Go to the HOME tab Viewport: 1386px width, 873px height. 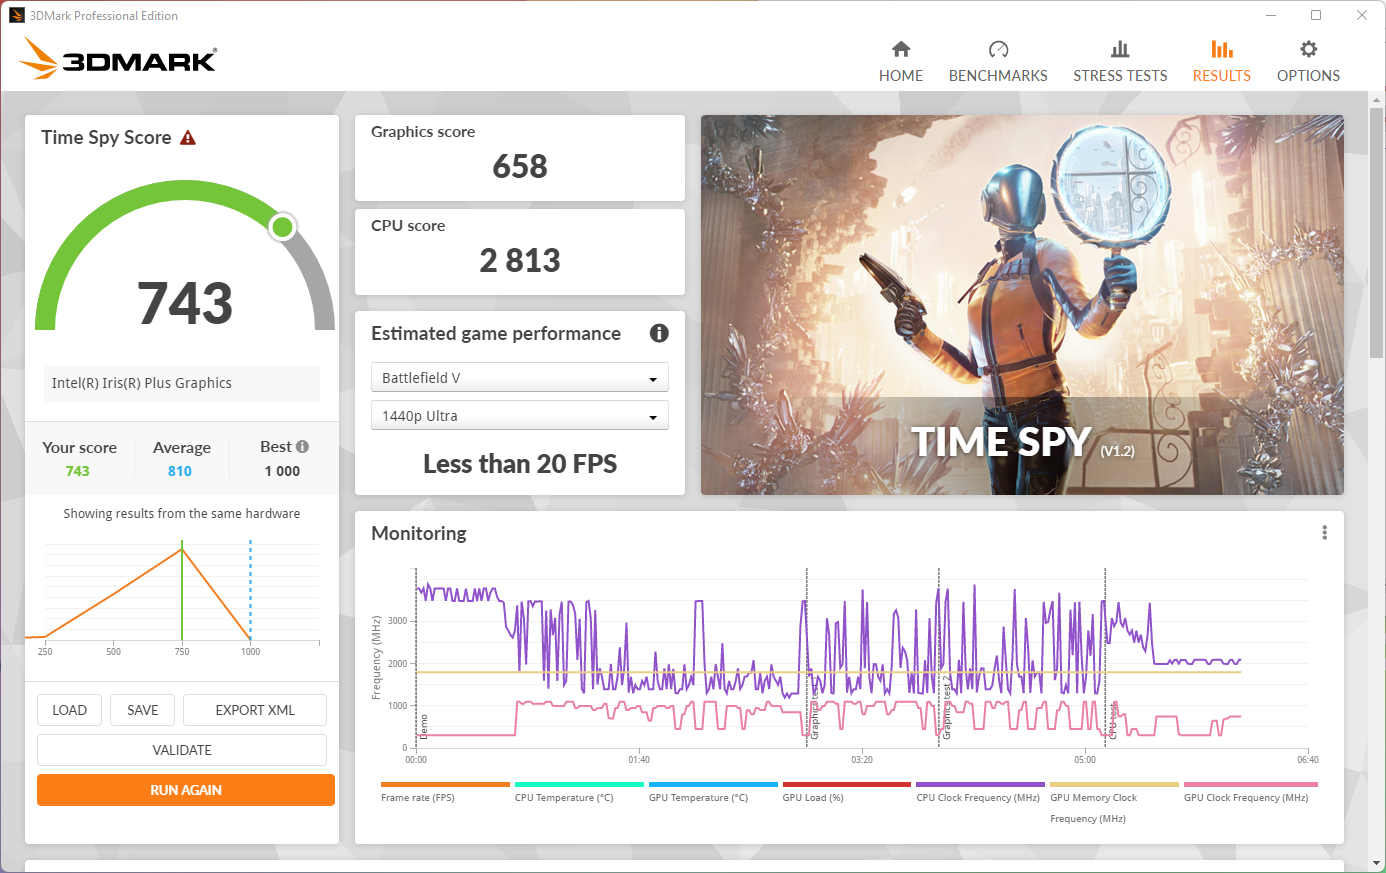point(901,61)
